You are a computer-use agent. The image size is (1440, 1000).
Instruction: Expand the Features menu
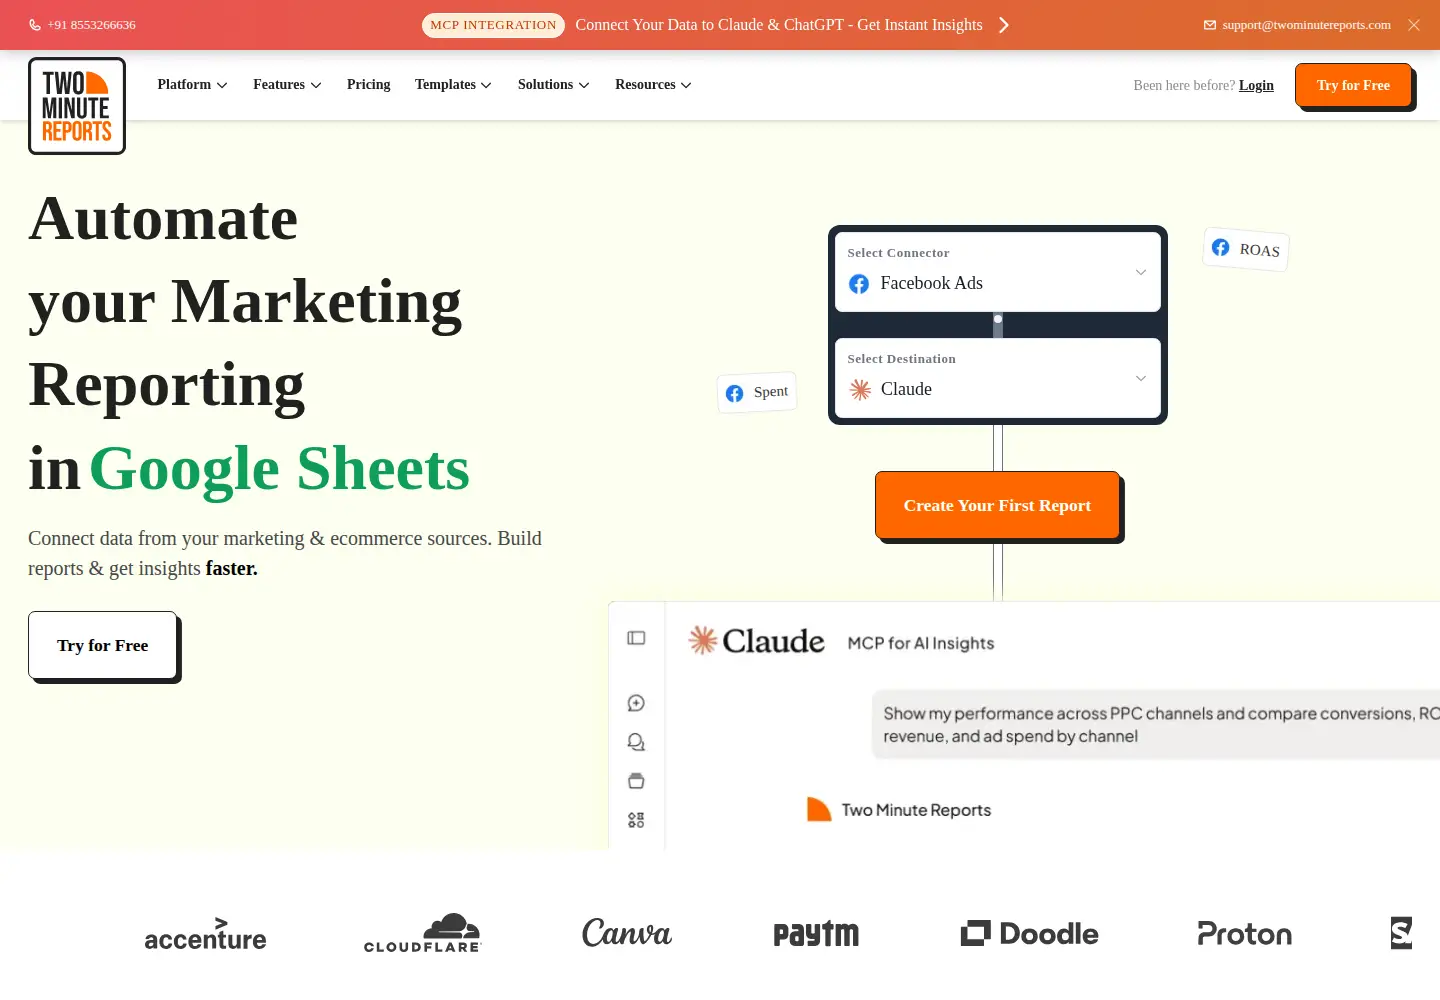287,85
